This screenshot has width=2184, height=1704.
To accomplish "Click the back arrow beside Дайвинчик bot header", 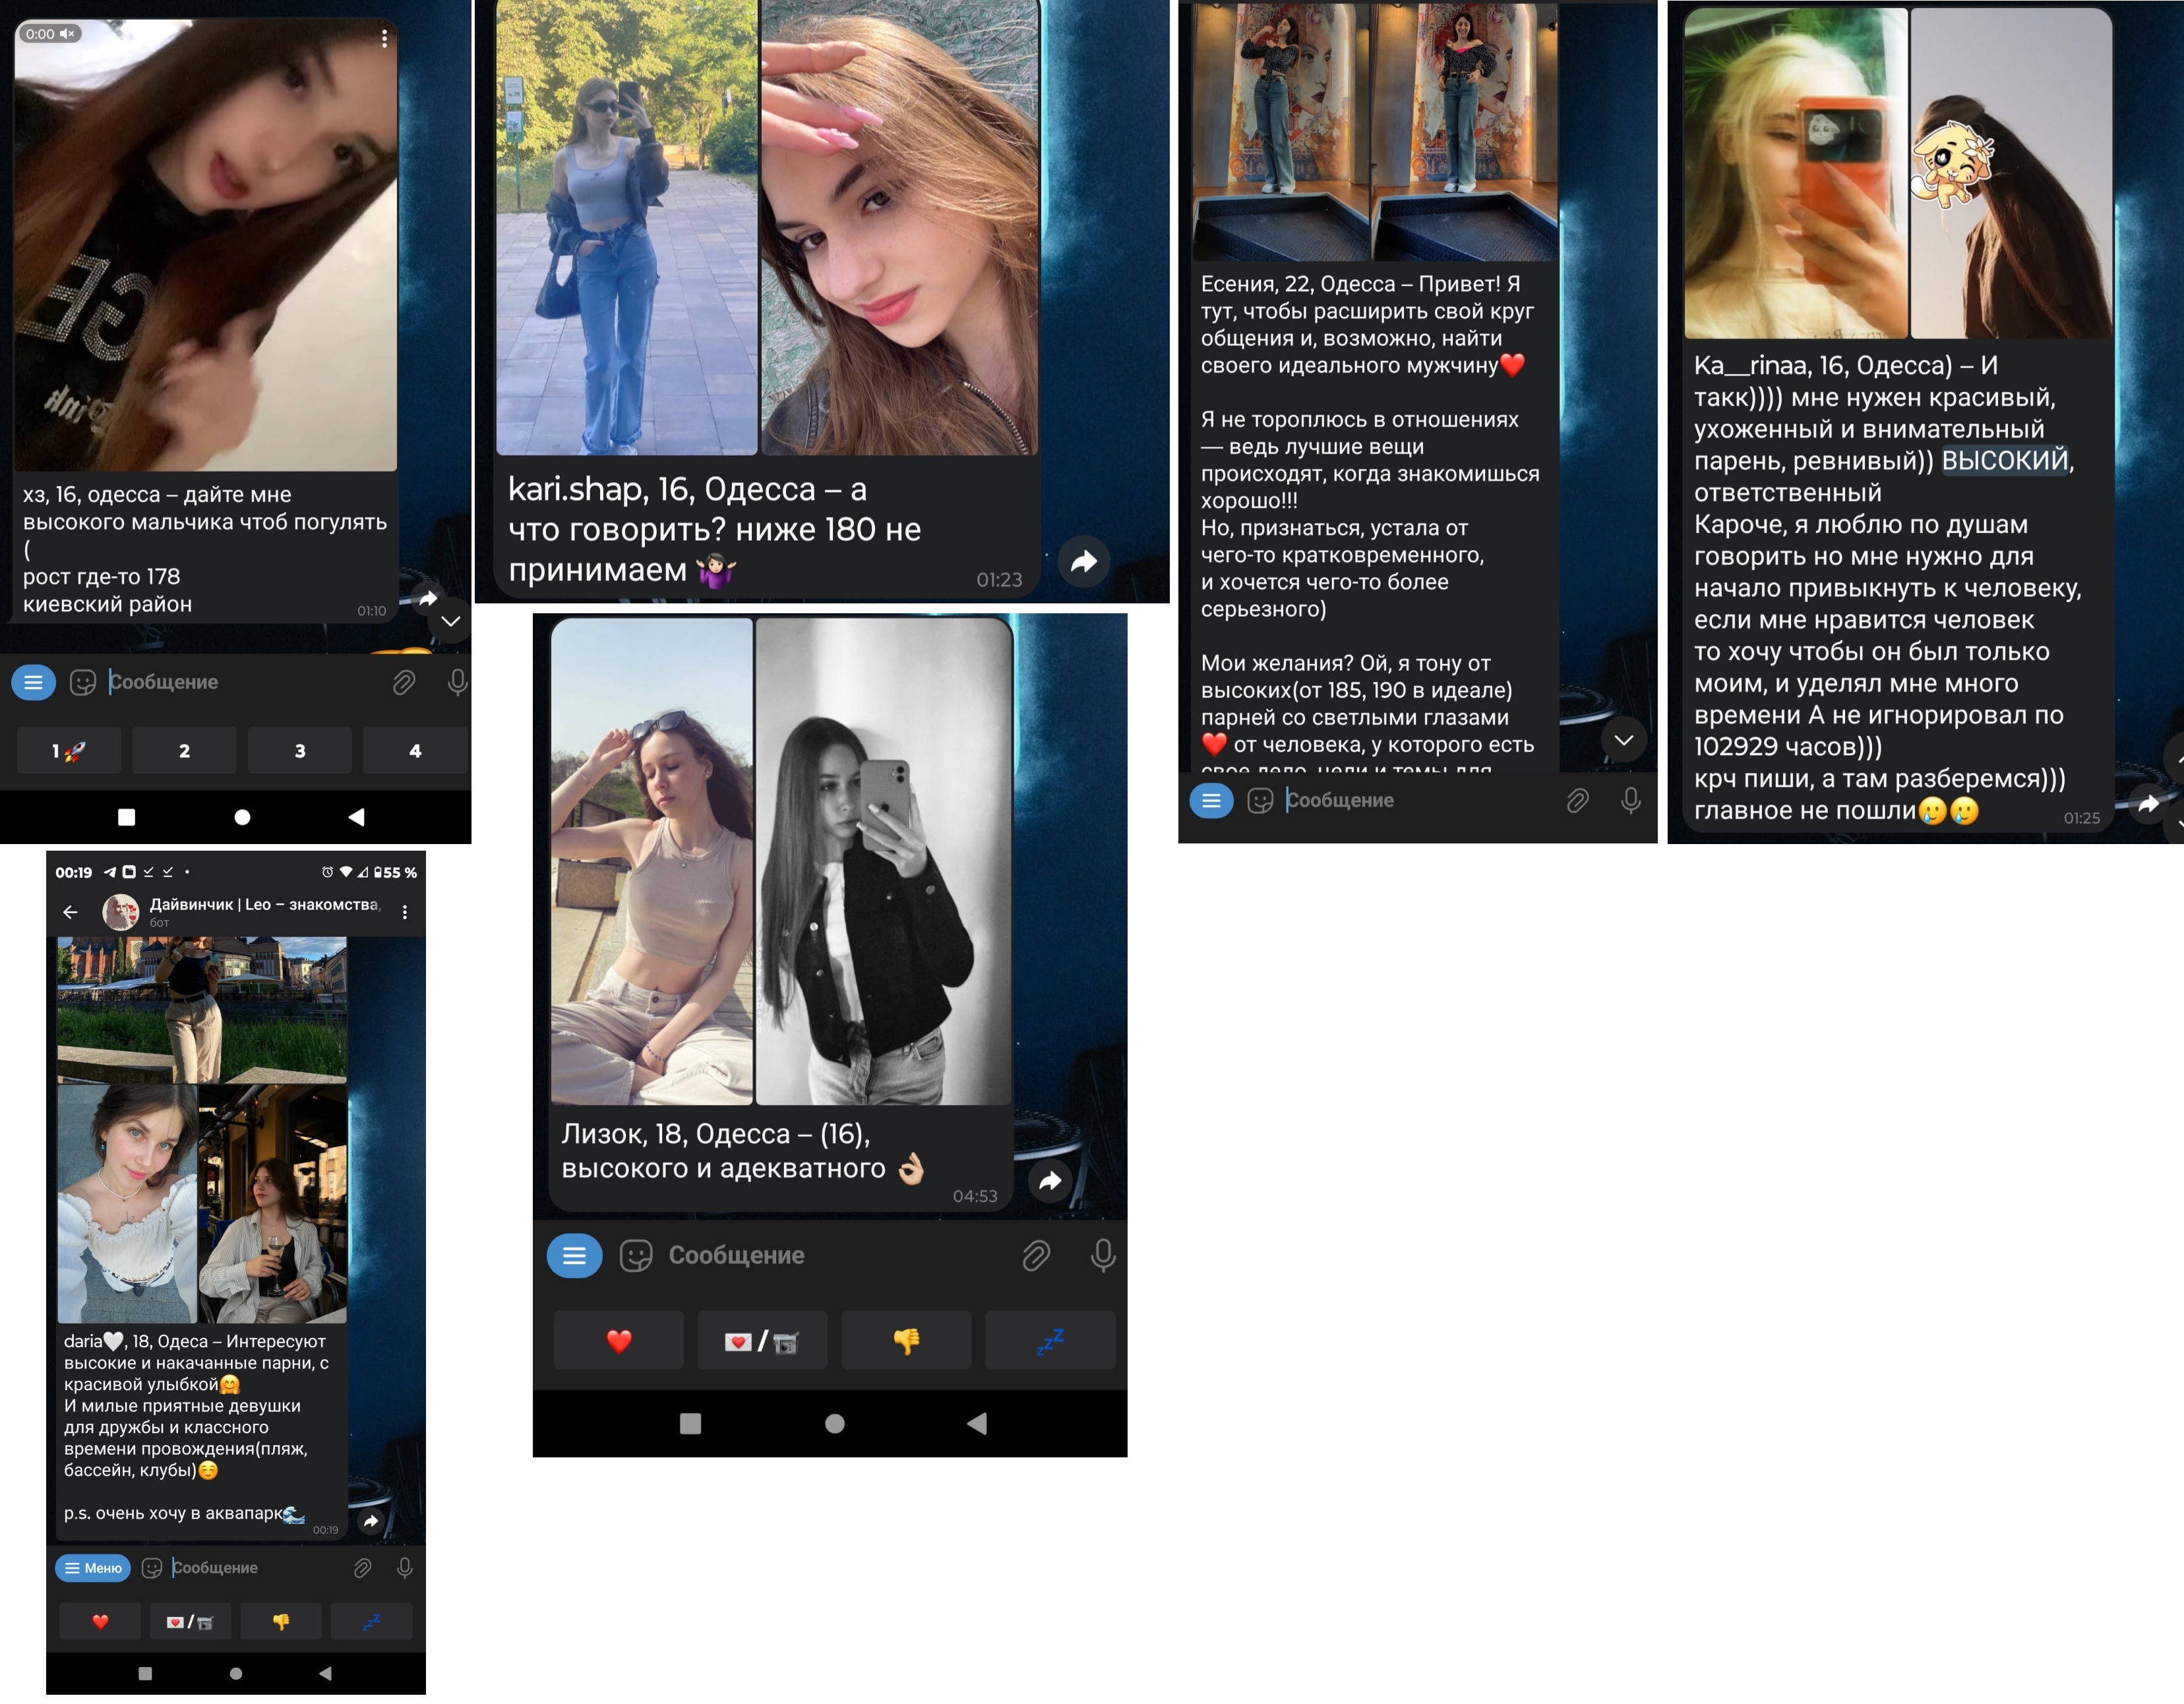I will pyautogui.click(x=70, y=912).
